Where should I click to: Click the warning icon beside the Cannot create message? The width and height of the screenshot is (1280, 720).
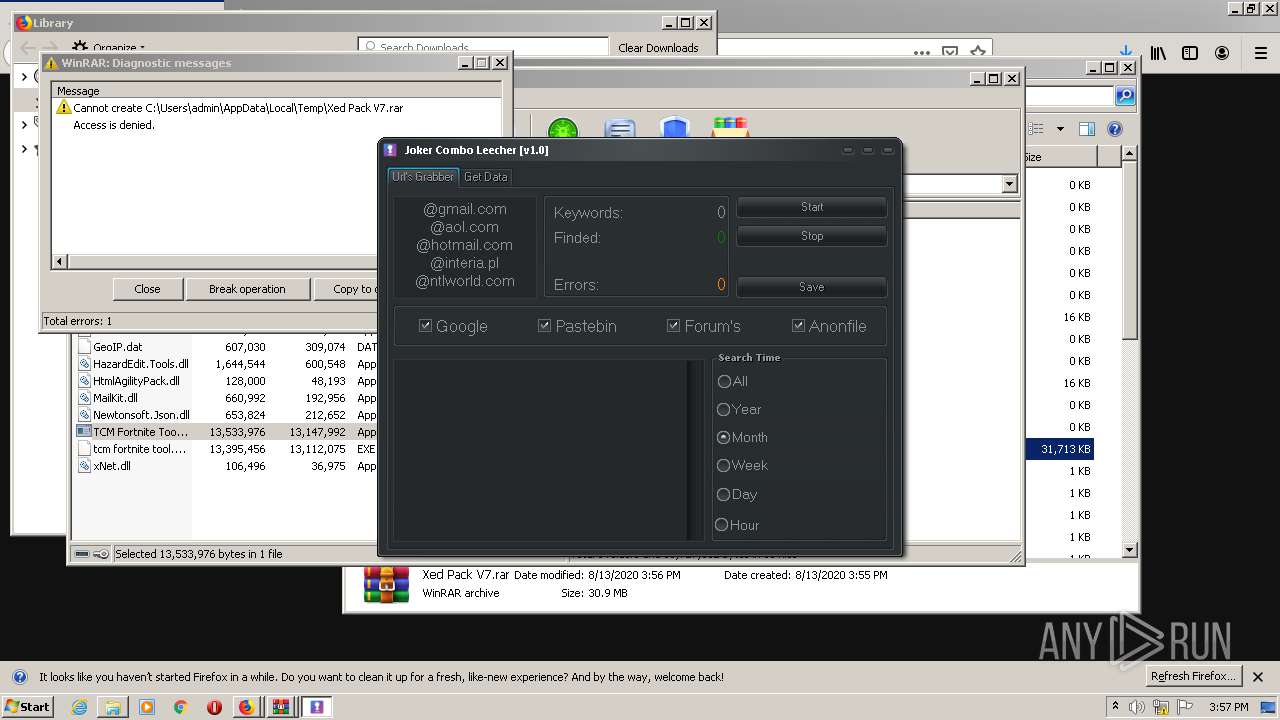(64, 108)
